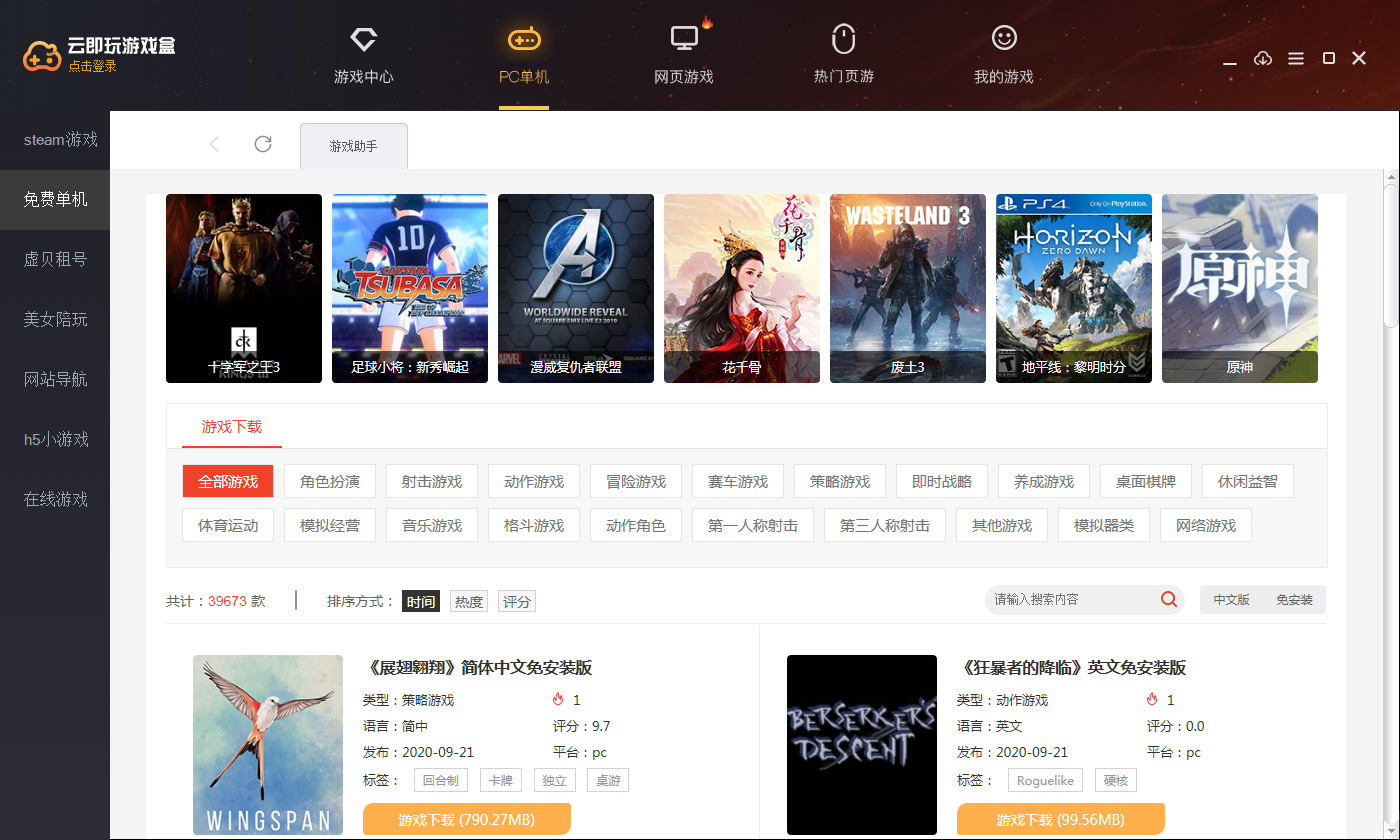Filter by 养成游戏 category

[1044, 481]
